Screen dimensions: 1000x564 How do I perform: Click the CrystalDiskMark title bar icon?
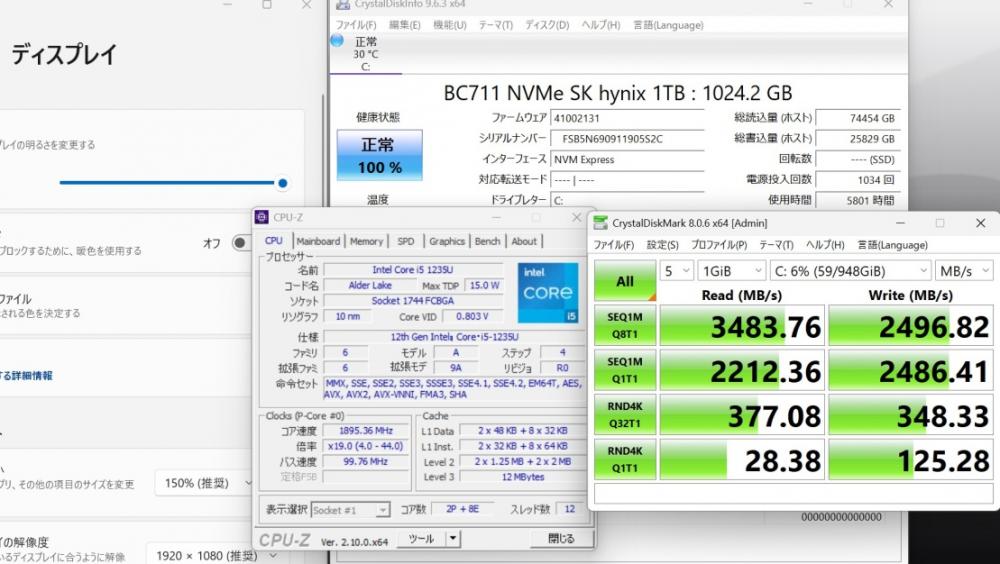click(600, 223)
